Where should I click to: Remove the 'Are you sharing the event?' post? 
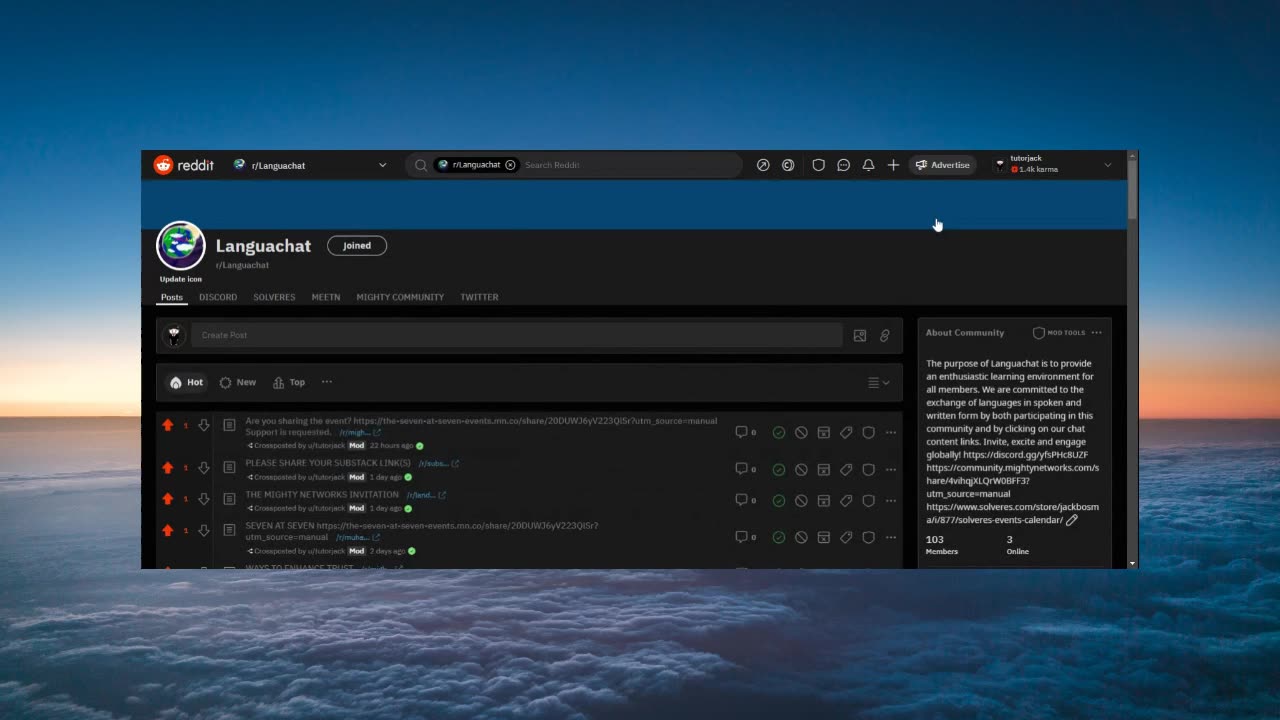(x=801, y=432)
